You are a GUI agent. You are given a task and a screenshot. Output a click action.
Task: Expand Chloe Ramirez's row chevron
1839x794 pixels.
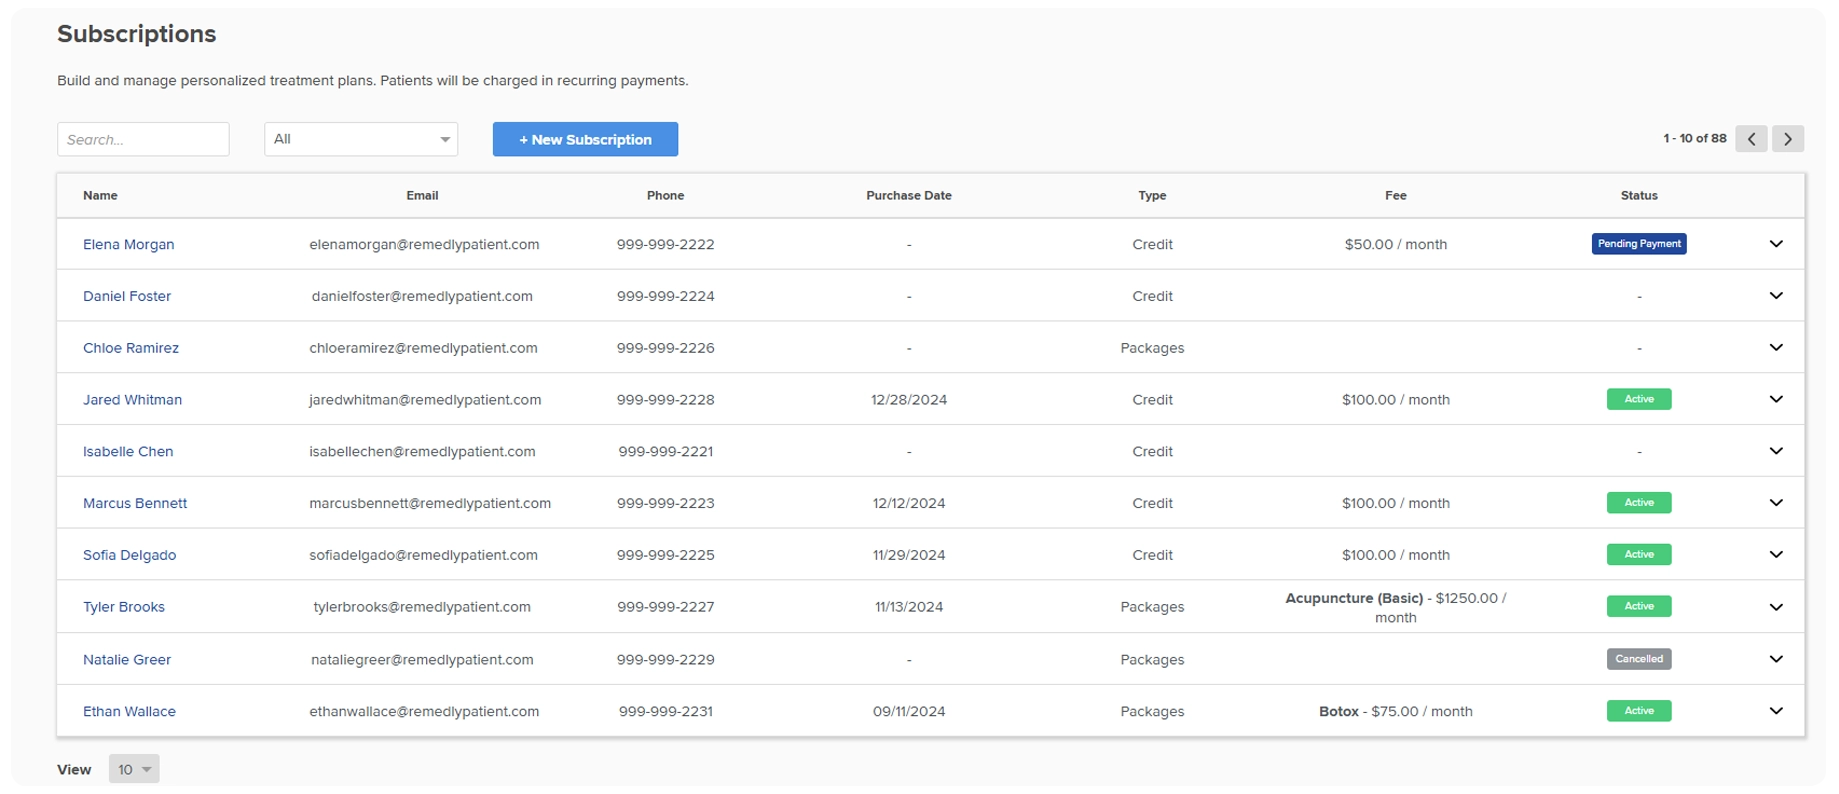(x=1775, y=348)
